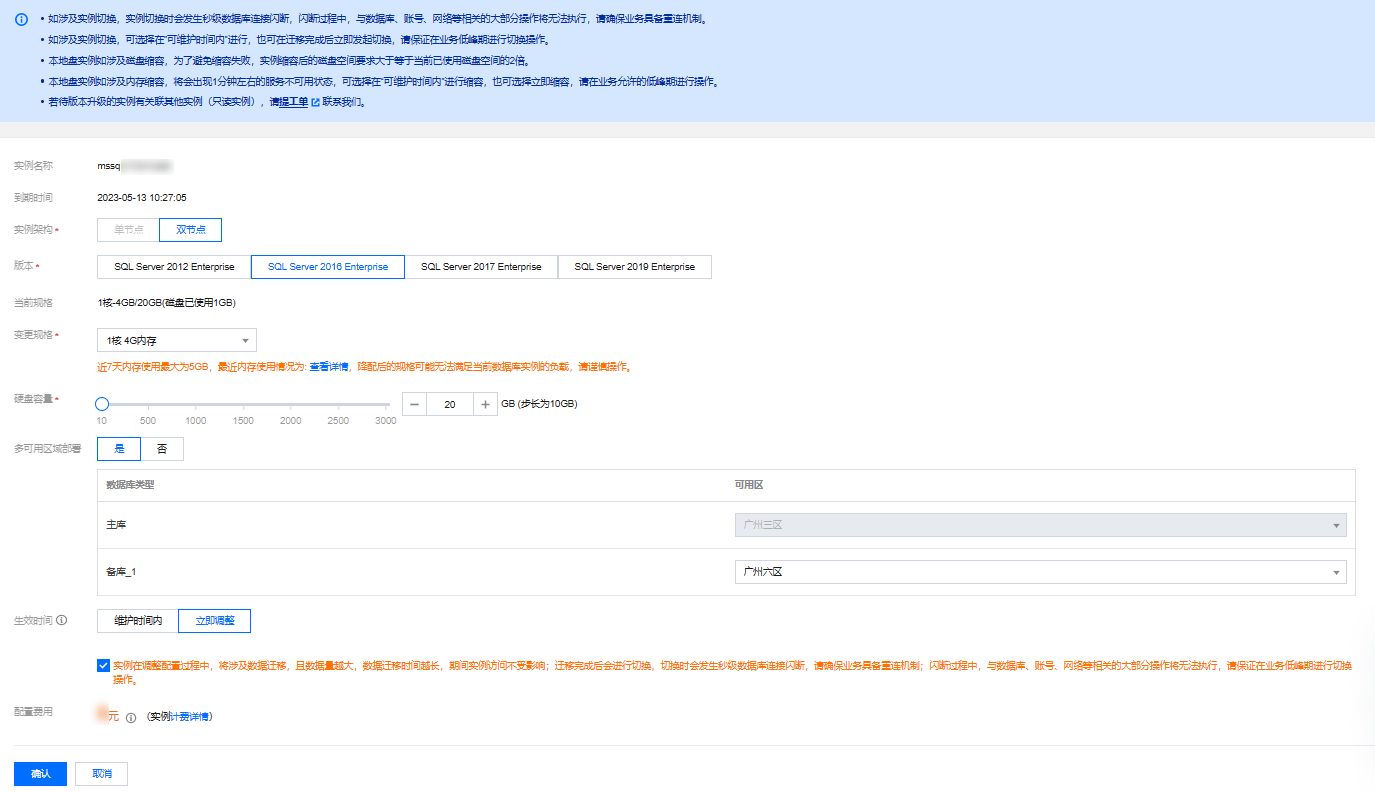1375x792 pixels.
Task: Set multi-AZ deployment to 否
Action: (x=162, y=449)
